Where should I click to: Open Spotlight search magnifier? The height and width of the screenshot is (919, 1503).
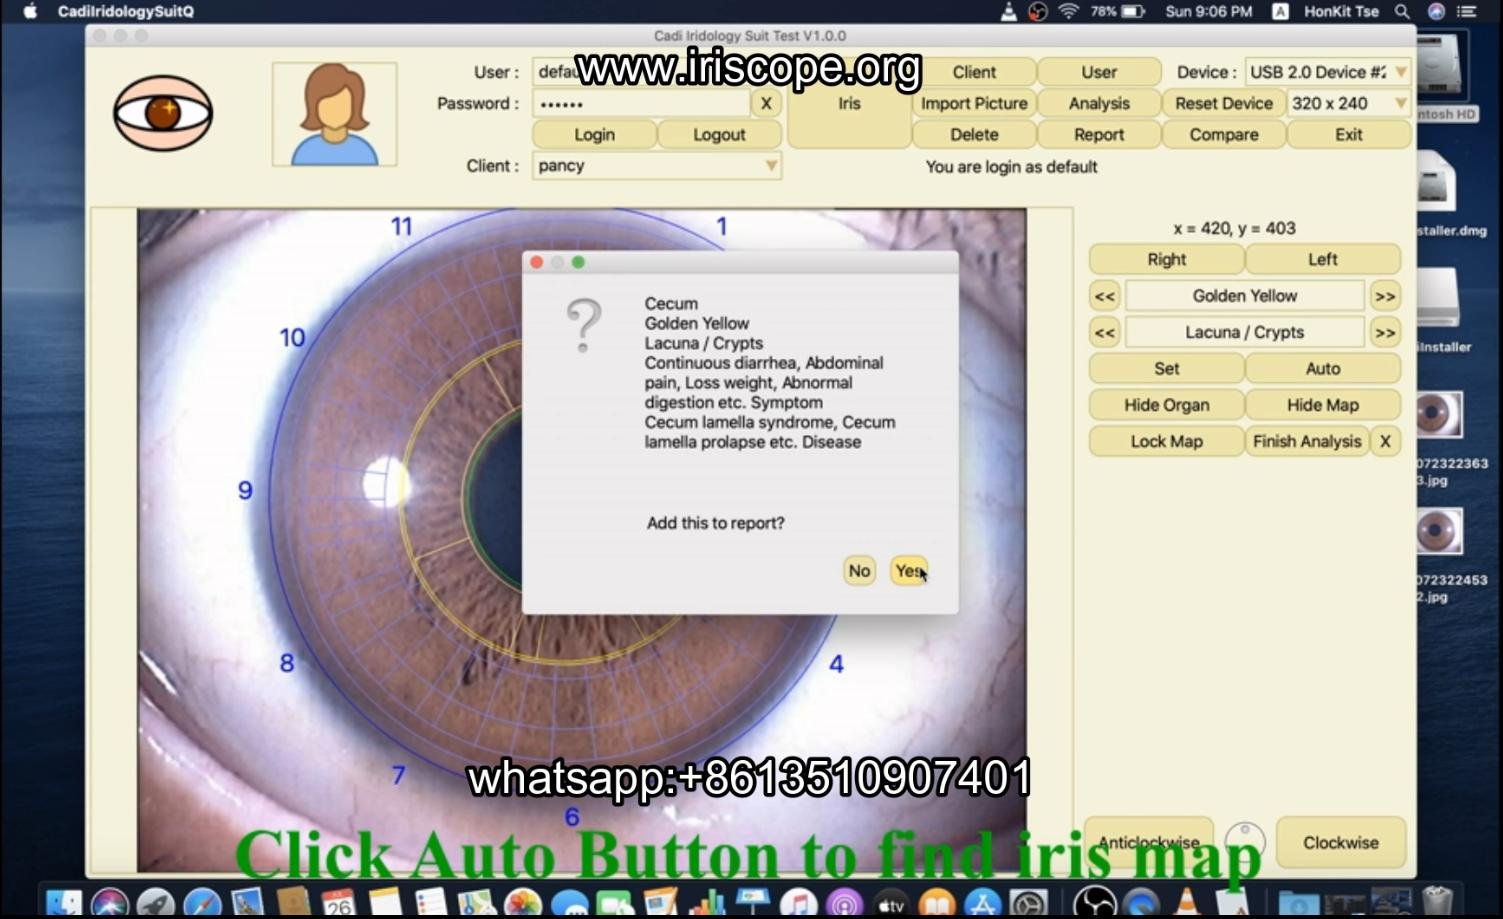[1403, 12]
